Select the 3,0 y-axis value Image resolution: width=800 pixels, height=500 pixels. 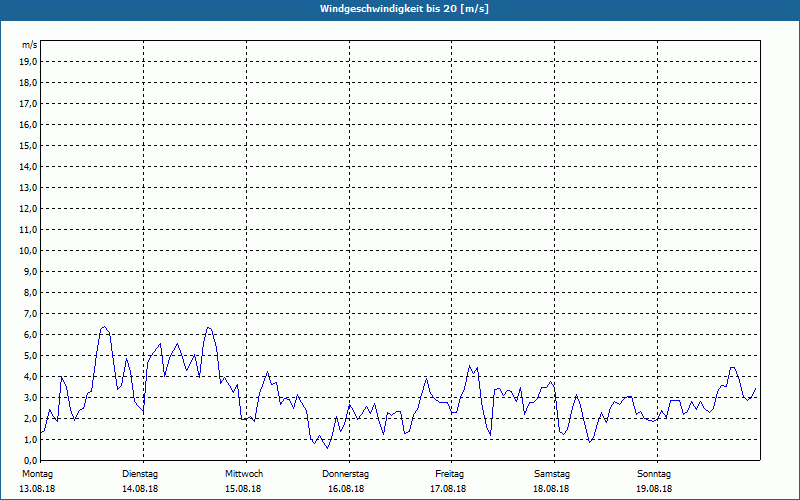pos(30,397)
